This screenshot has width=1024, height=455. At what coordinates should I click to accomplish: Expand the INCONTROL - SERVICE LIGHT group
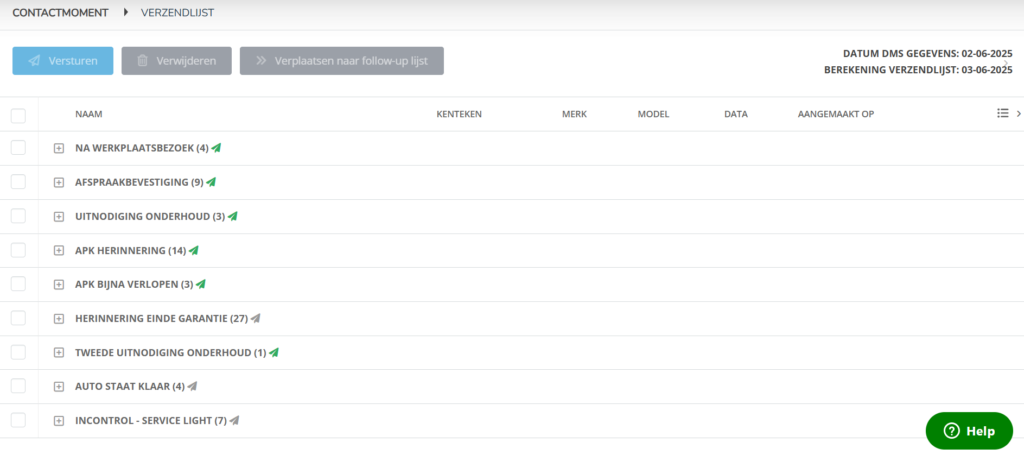tap(59, 421)
